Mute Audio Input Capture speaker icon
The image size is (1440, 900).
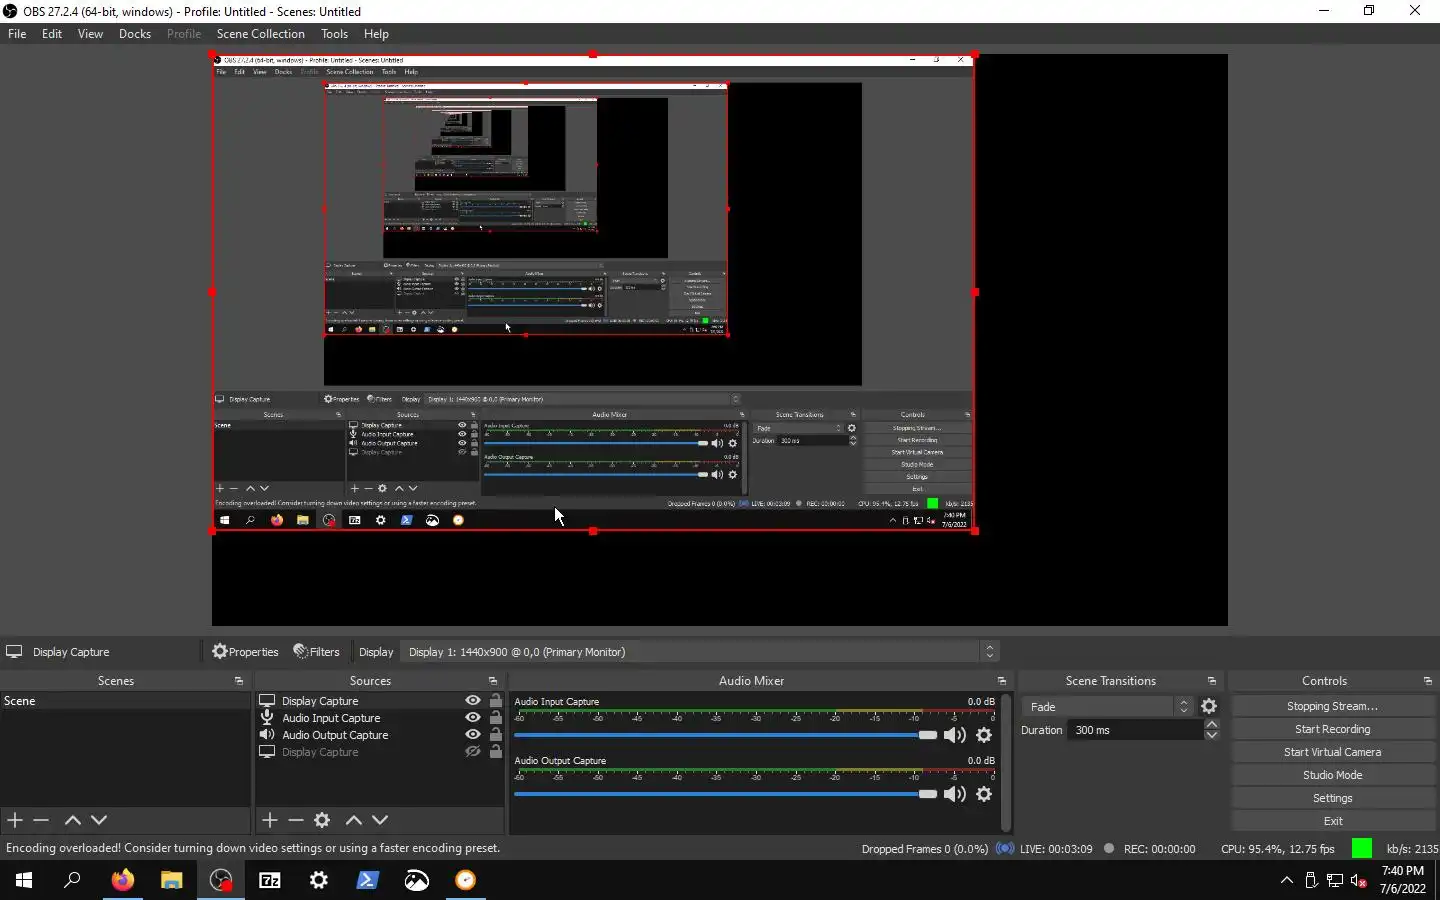[955, 735]
